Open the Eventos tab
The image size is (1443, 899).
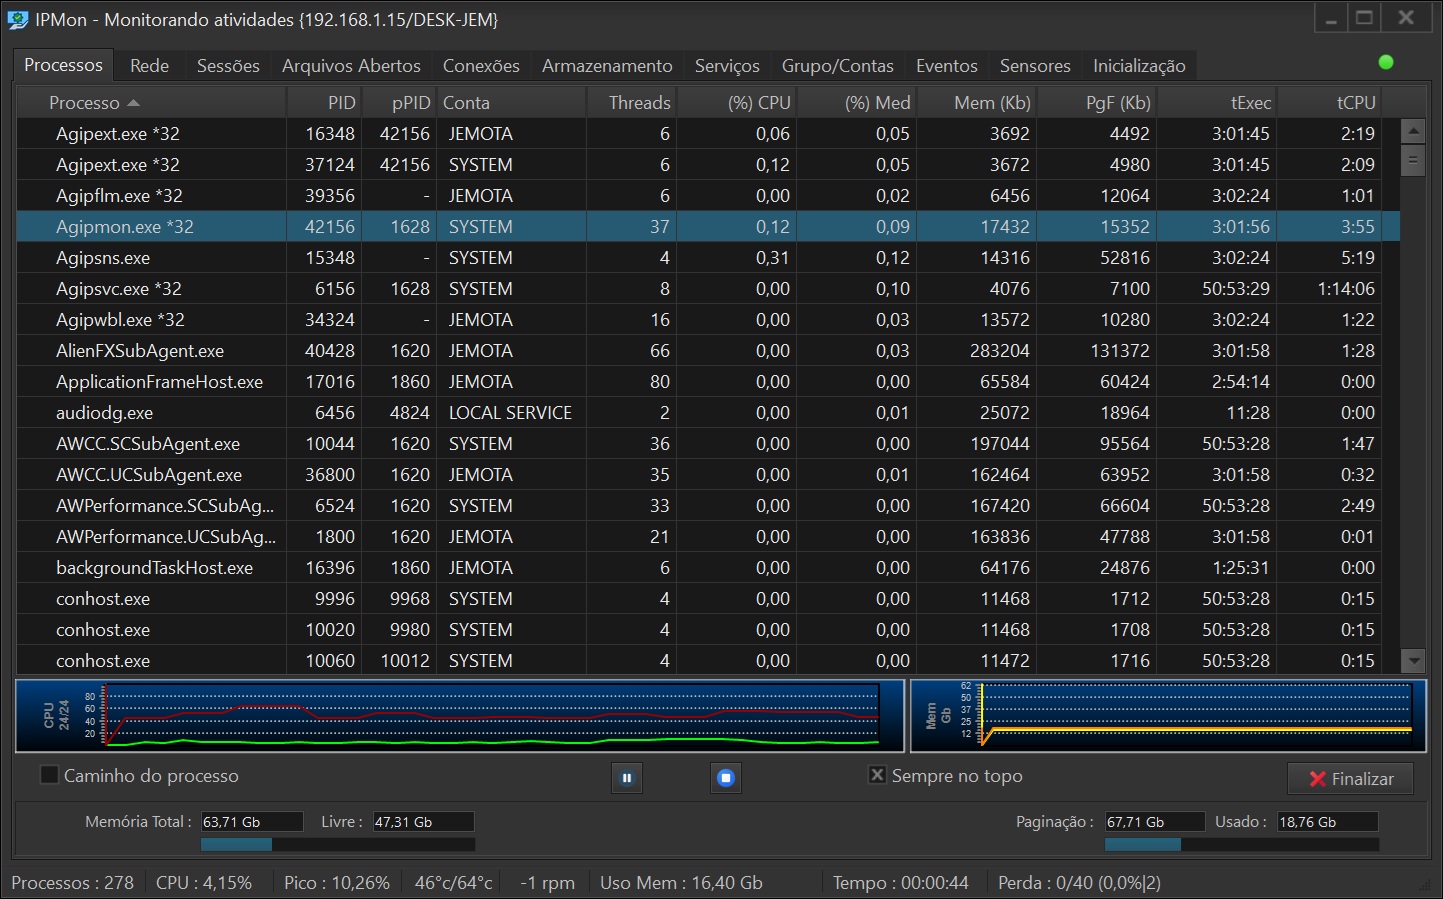tap(947, 66)
